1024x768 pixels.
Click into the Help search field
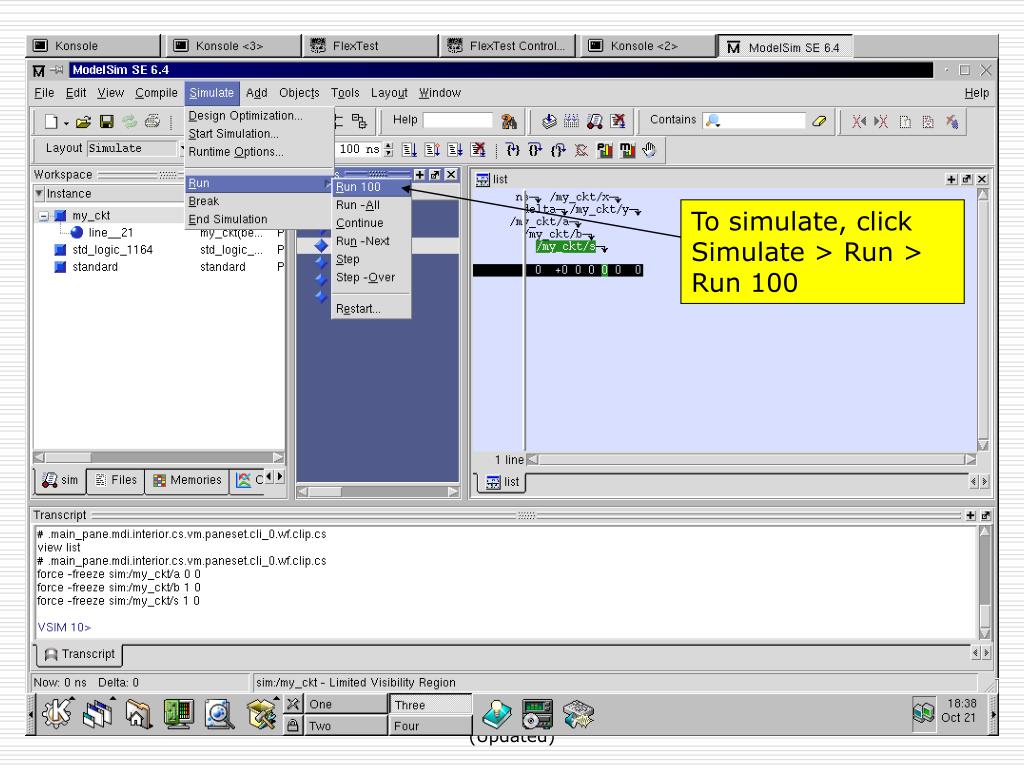tap(458, 120)
